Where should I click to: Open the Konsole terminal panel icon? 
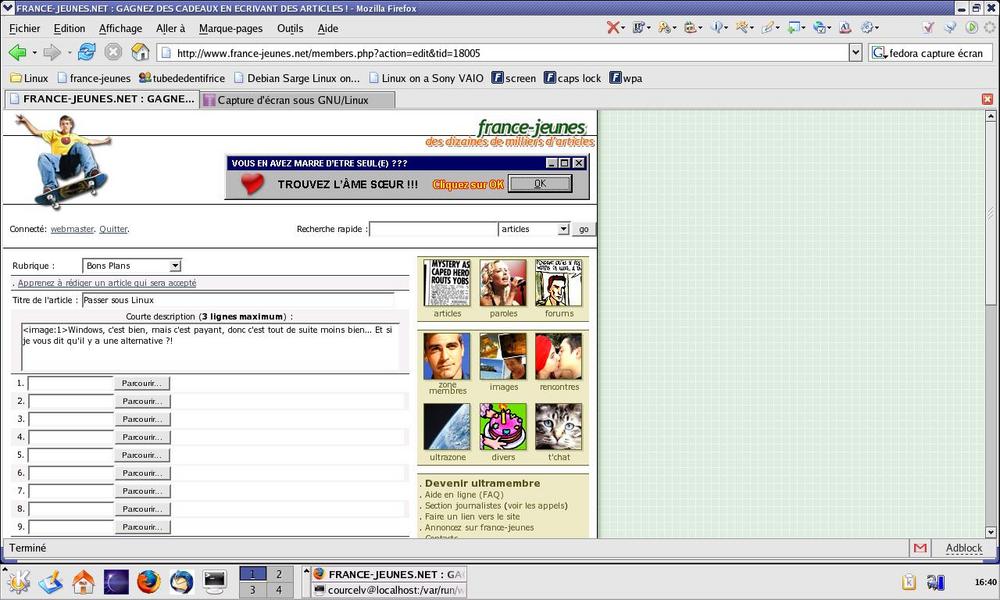tap(215, 581)
